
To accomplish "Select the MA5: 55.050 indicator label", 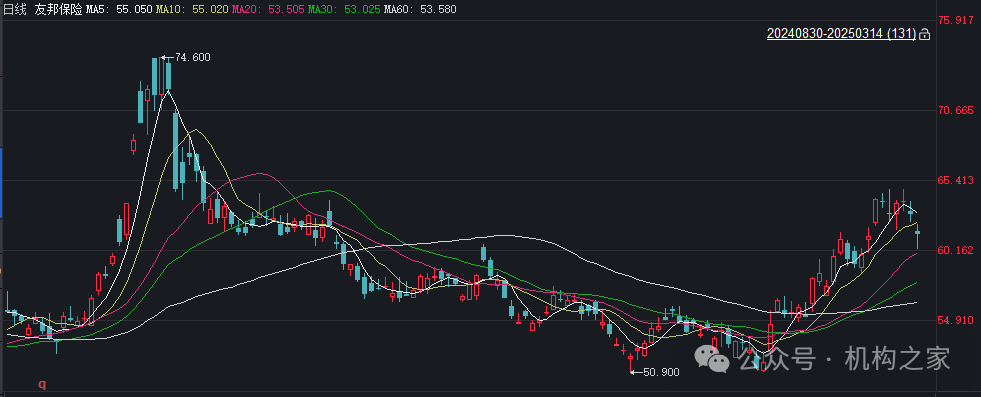I will pyautogui.click(x=119, y=9).
